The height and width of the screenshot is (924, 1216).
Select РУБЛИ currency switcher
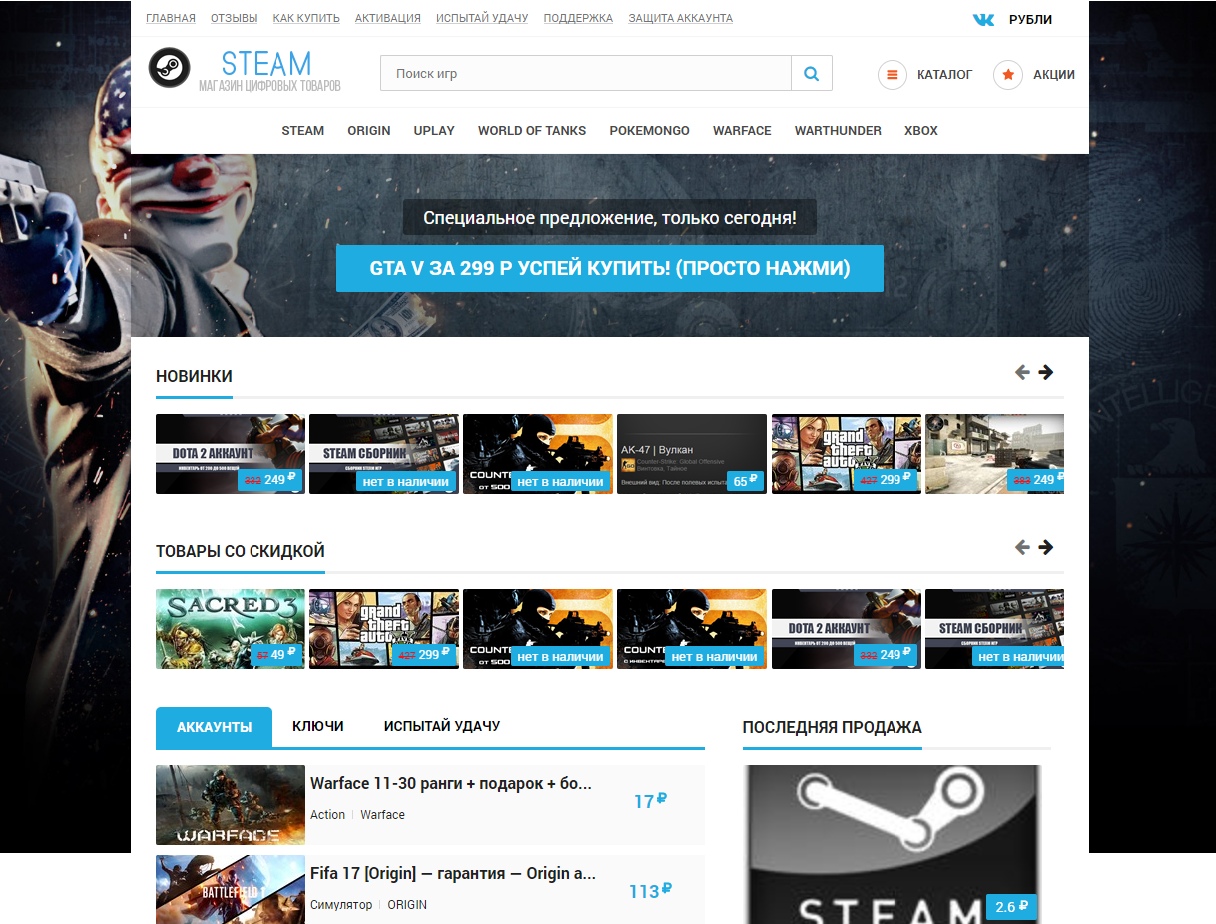coord(1030,19)
